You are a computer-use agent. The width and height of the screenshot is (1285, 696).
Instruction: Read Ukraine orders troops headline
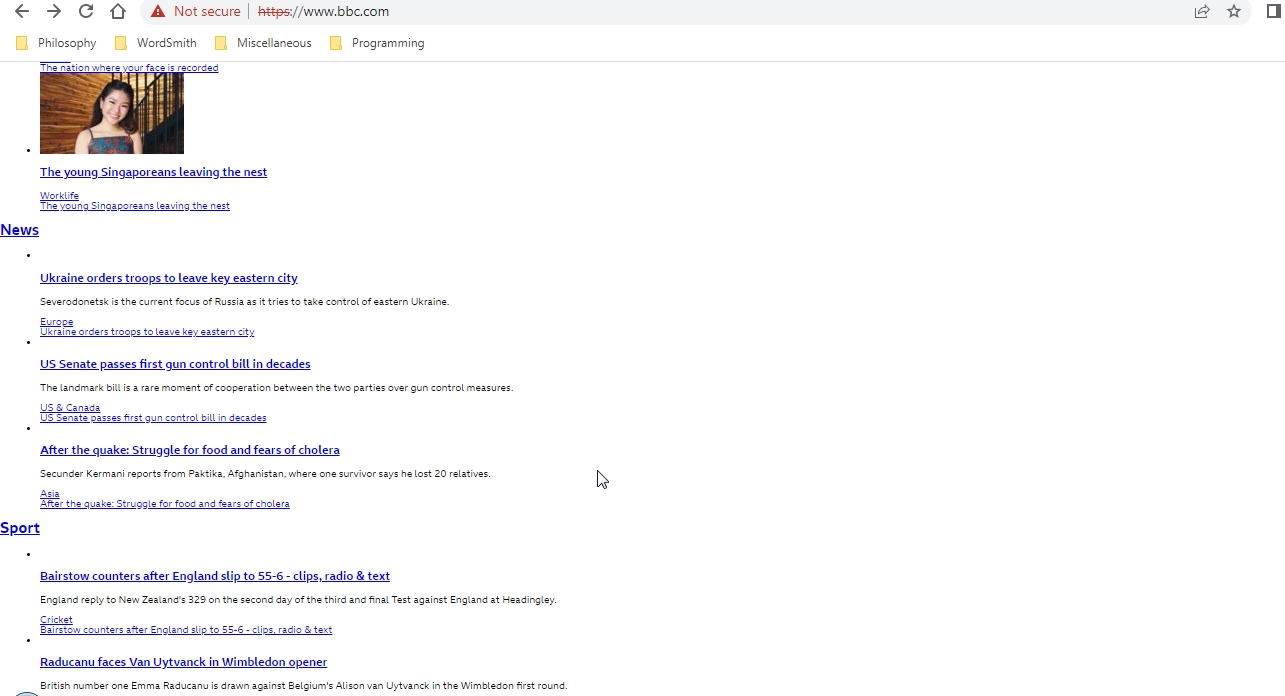[x=169, y=278]
